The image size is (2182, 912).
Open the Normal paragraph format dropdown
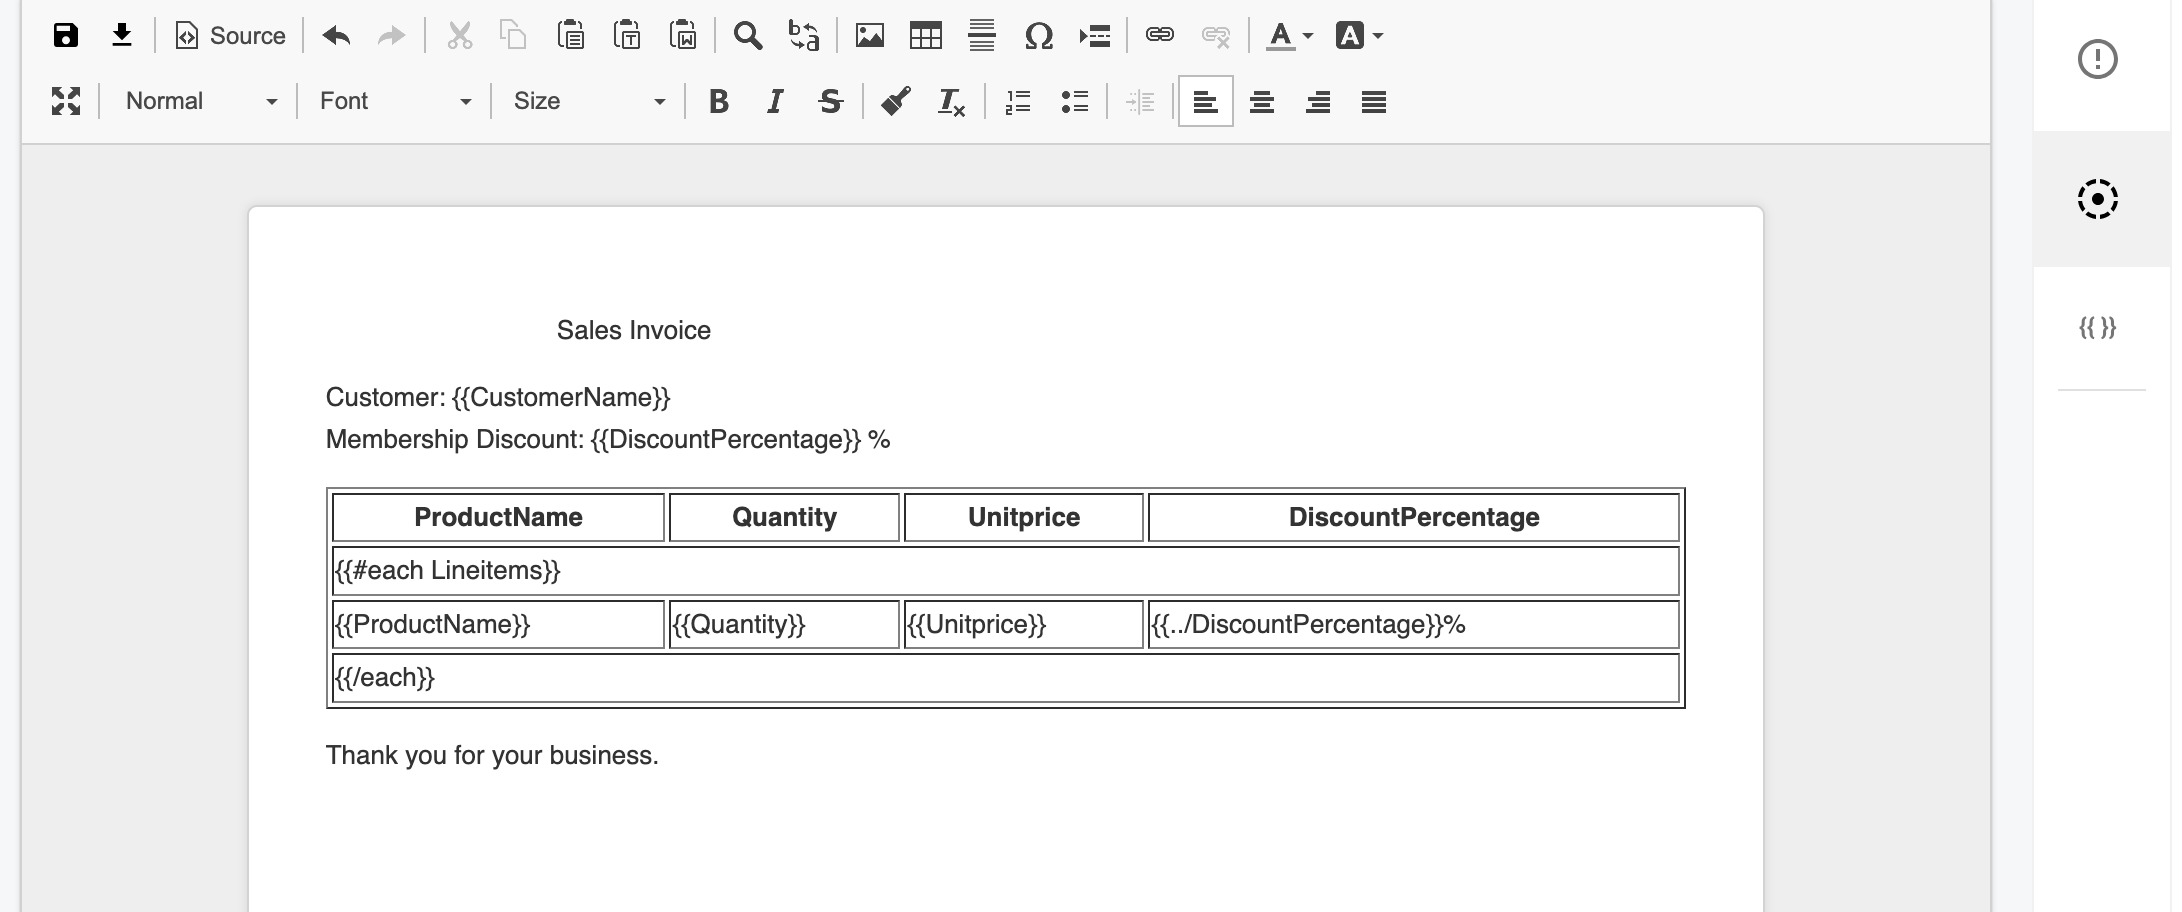pos(200,101)
